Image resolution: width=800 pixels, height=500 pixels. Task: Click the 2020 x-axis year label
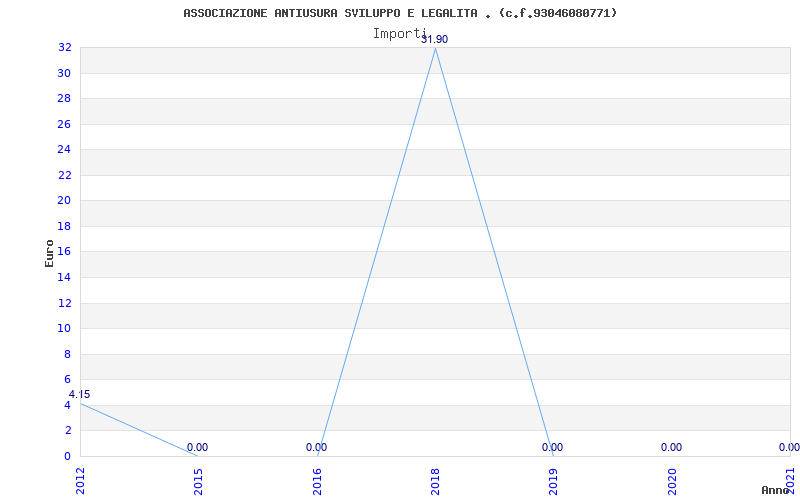coord(672,481)
